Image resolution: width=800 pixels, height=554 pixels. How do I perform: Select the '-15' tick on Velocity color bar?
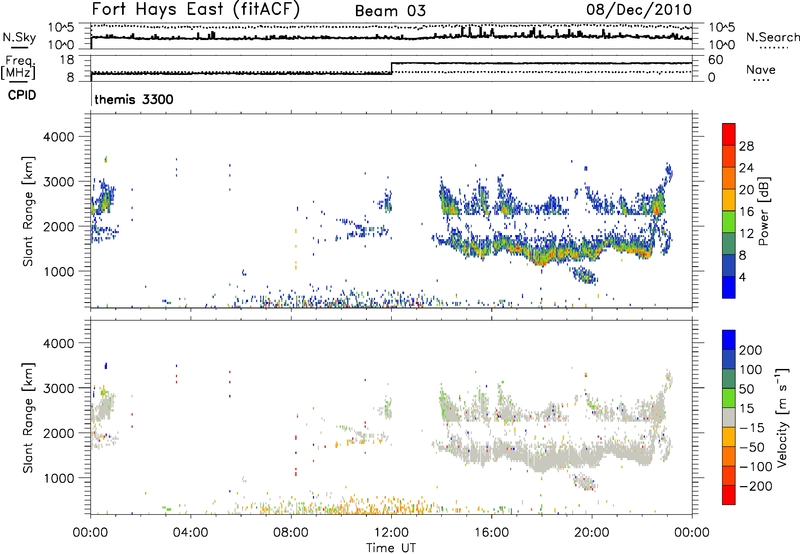751,428
